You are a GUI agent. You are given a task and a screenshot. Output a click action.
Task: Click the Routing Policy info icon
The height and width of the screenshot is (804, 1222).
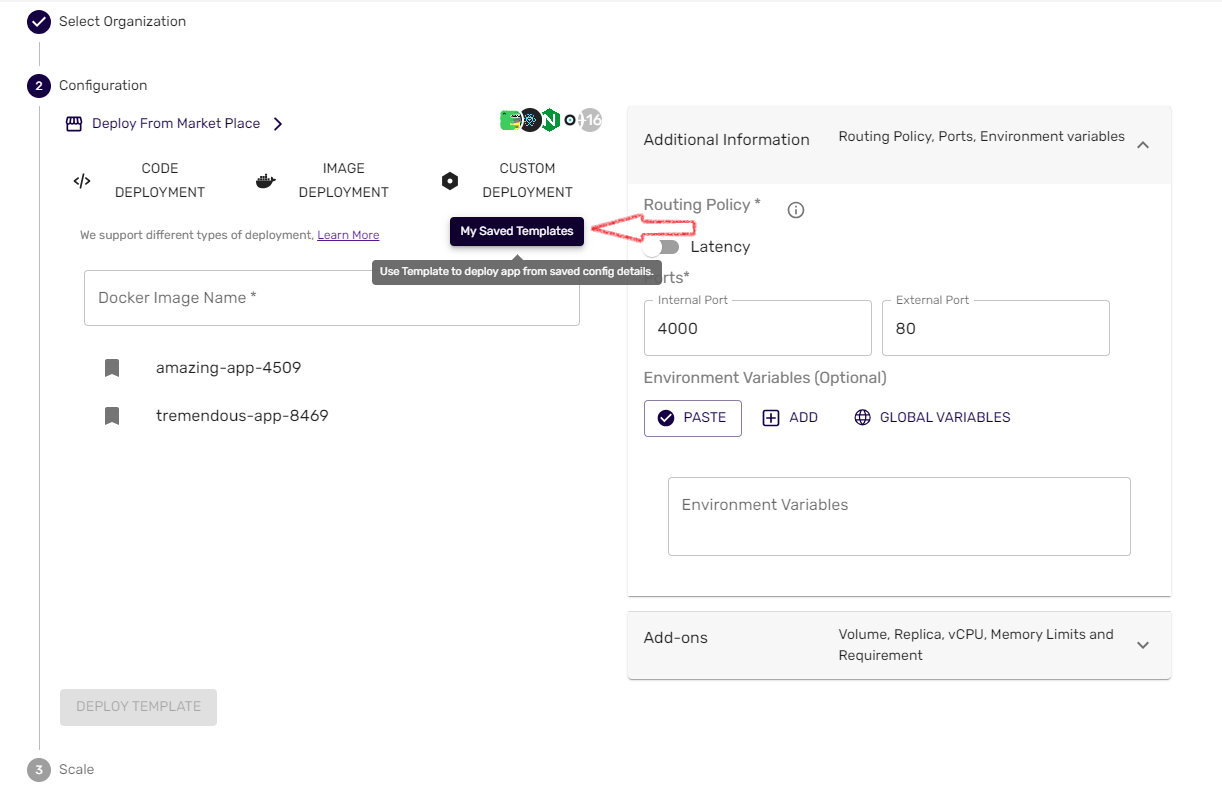tap(796, 210)
